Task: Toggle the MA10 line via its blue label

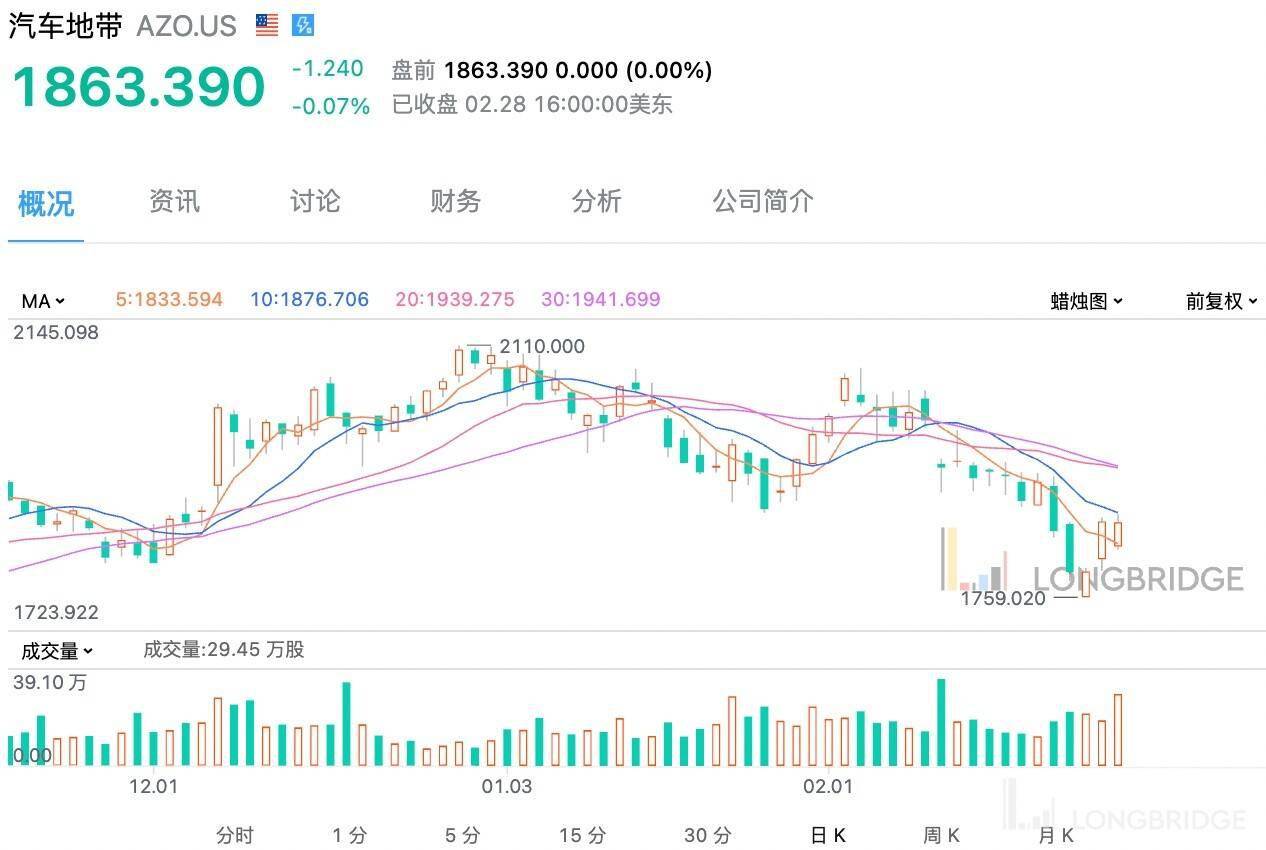Action: [308, 300]
